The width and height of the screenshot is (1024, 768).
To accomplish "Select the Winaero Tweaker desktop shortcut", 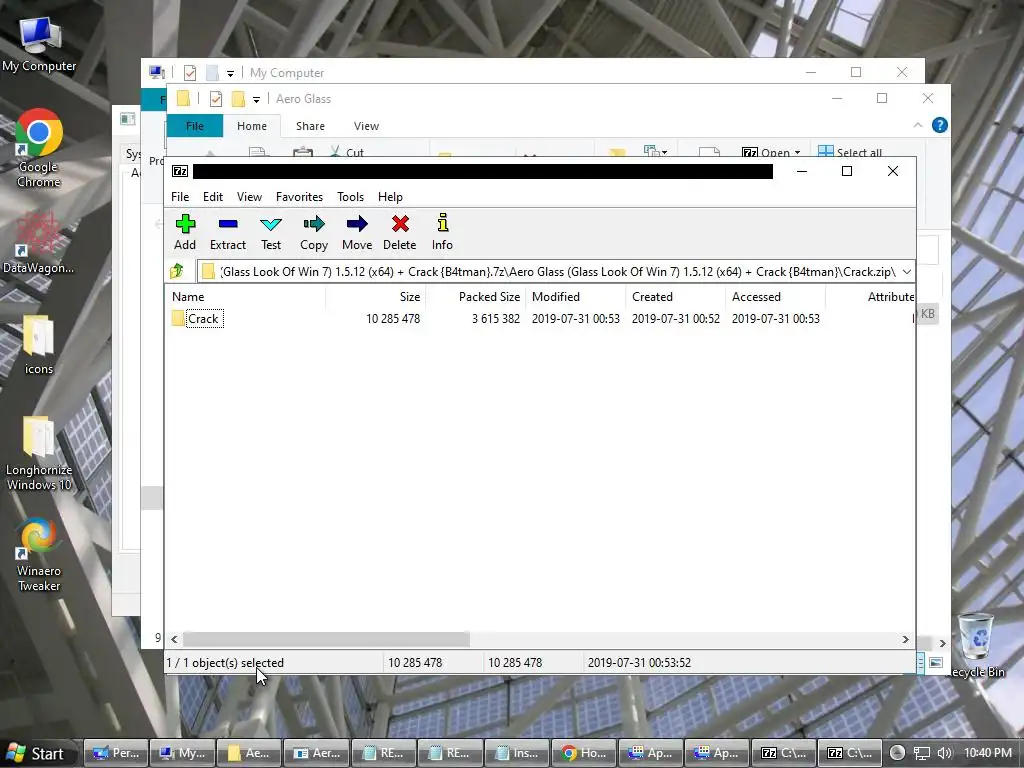I will coord(39,555).
